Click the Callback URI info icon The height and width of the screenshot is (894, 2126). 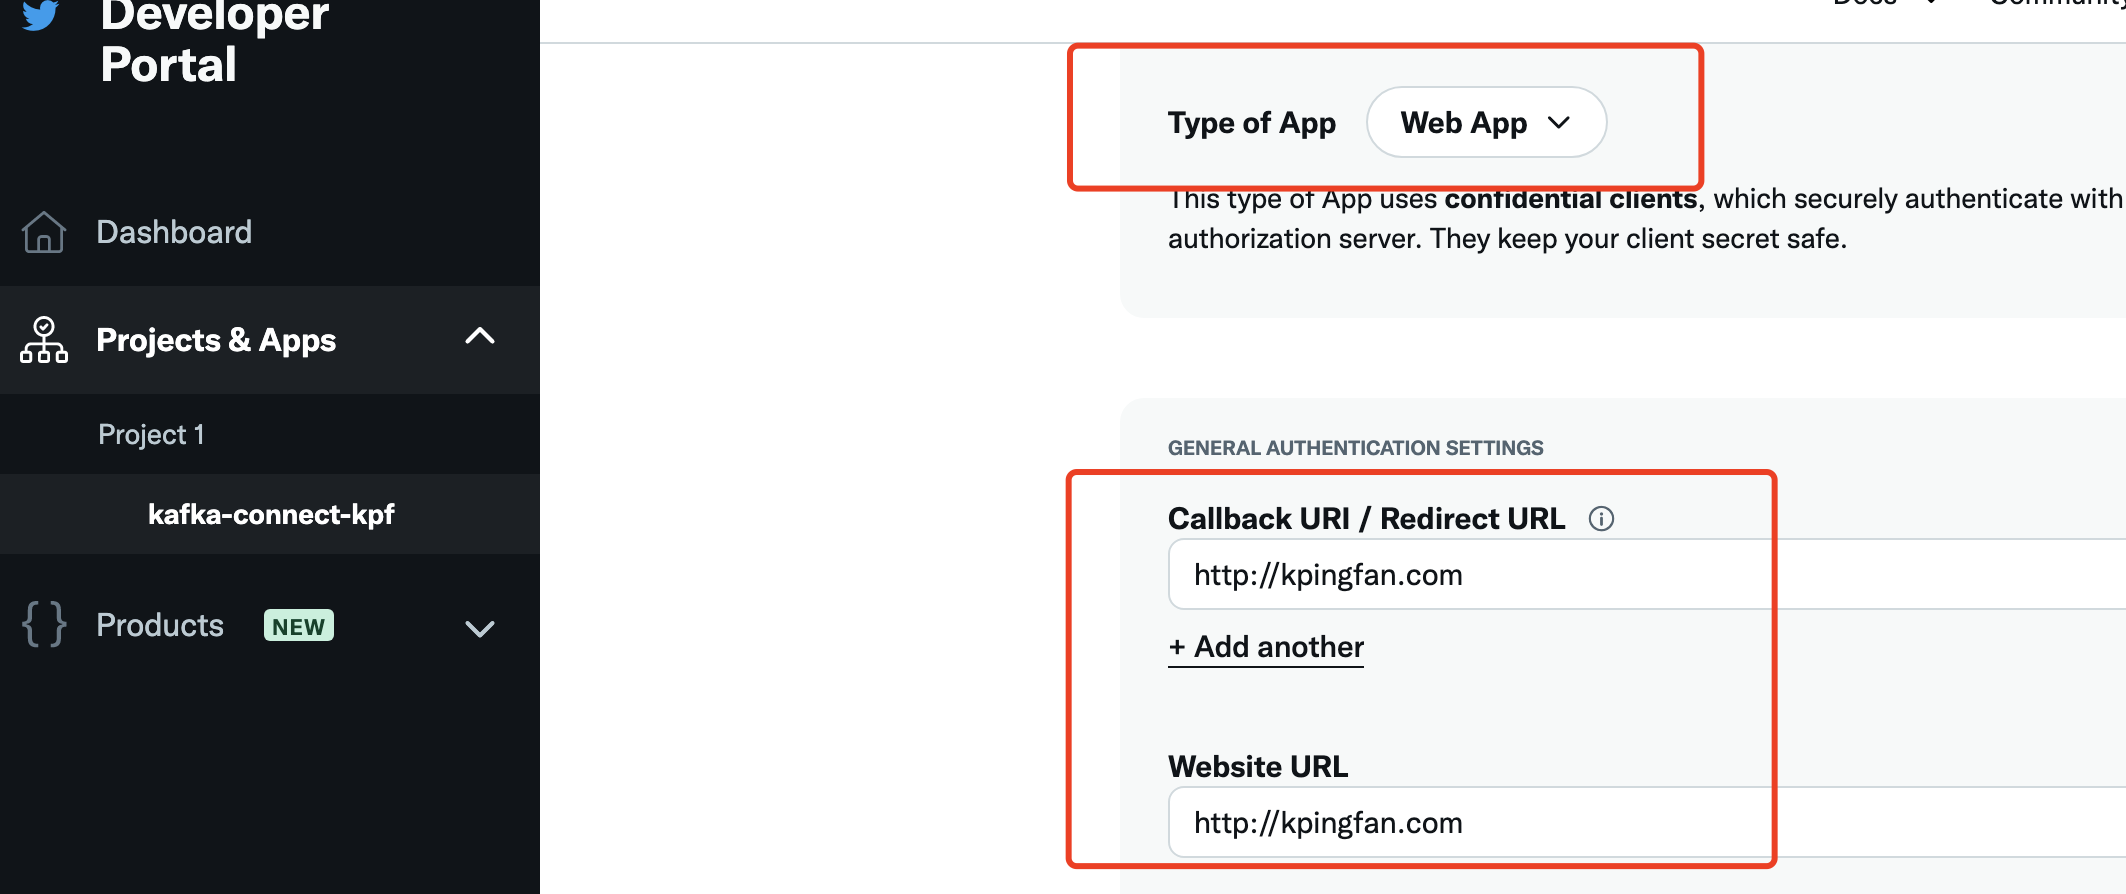(1601, 518)
